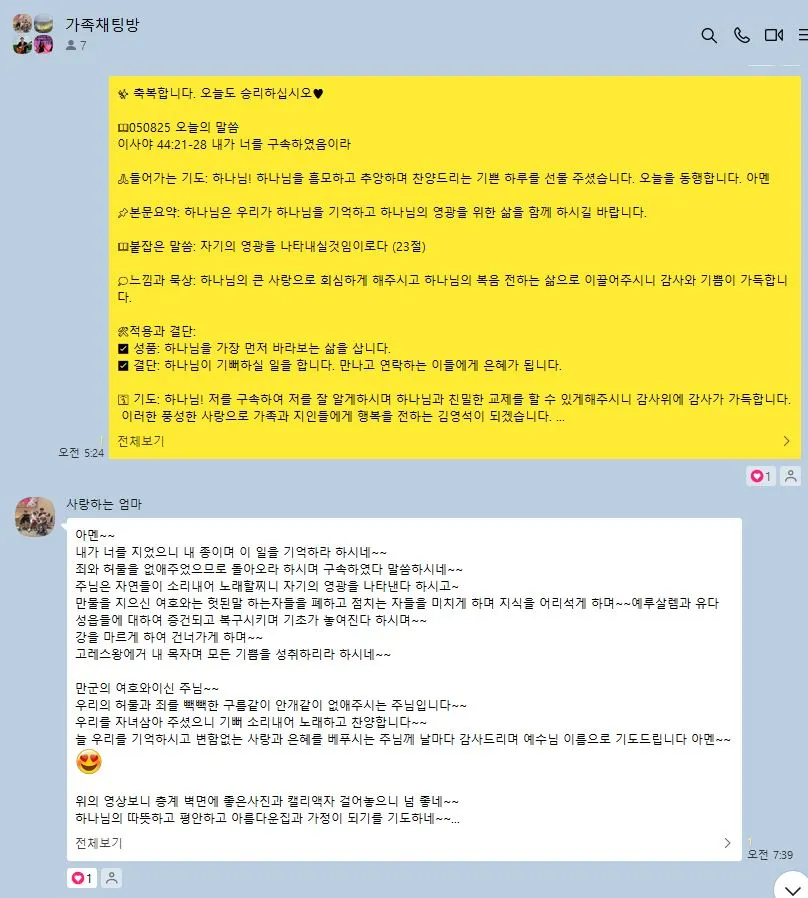Viewport: 808px width, 898px height.
Task: Click the person icon beside yellow message reaction
Action: 790,476
